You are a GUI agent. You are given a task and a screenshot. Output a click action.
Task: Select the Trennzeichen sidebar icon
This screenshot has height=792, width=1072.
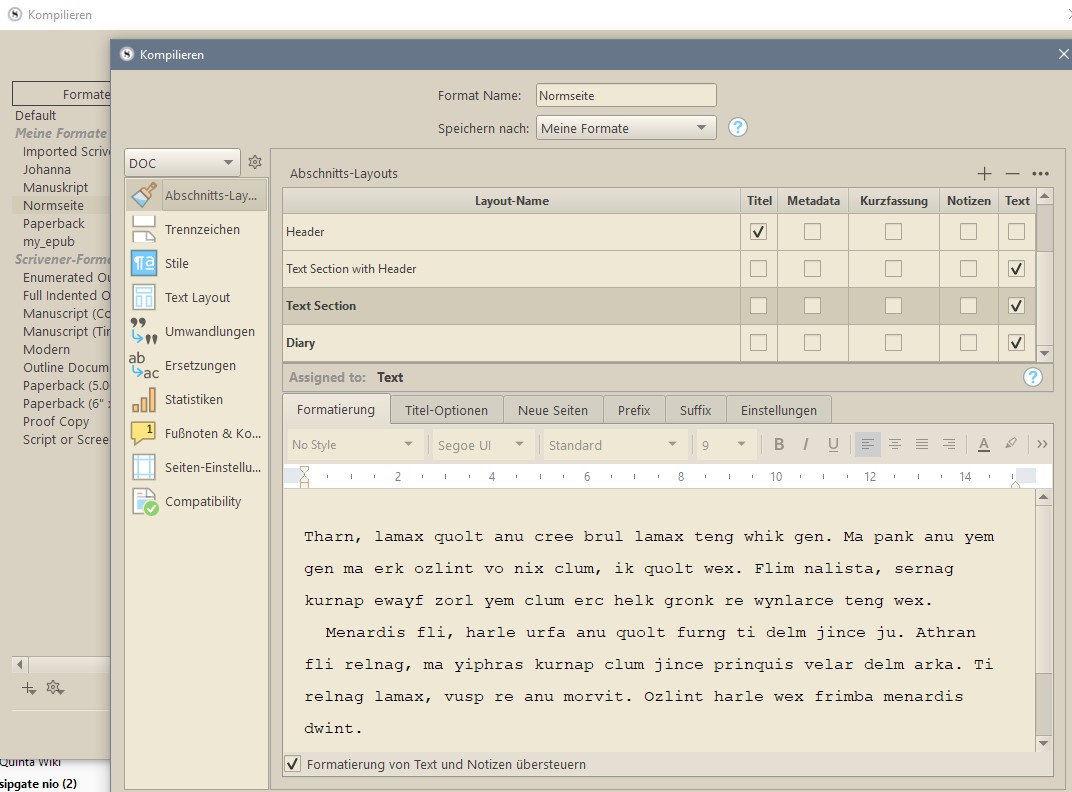pyautogui.click(x=144, y=229)
